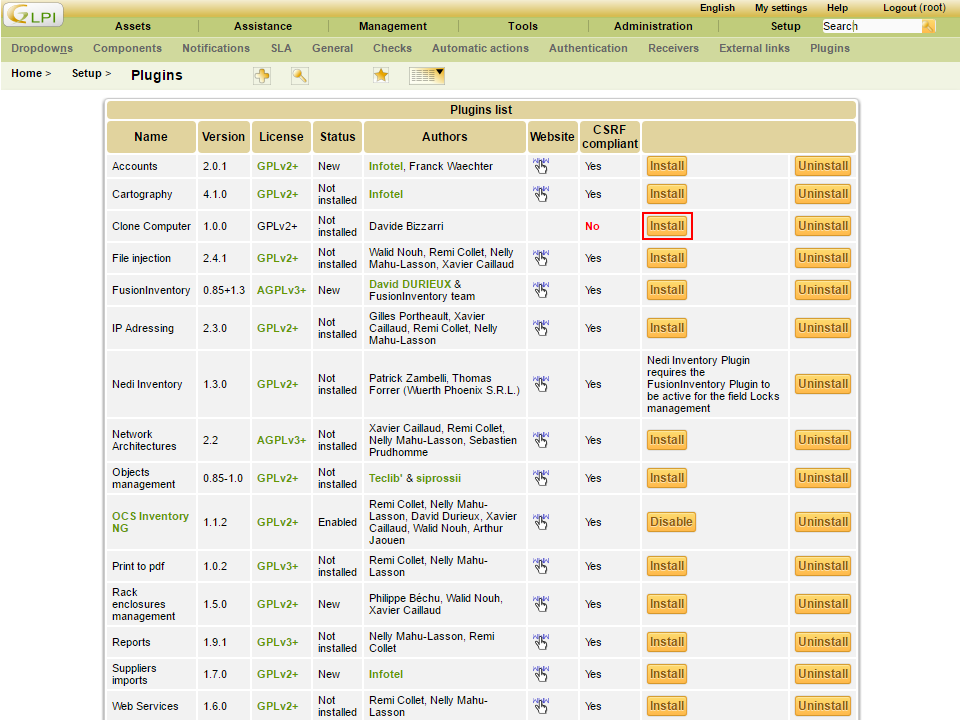Open website icon for Accounts plugin
The width and height of the screenshot is (960, 720).
[x=541, y=166]
